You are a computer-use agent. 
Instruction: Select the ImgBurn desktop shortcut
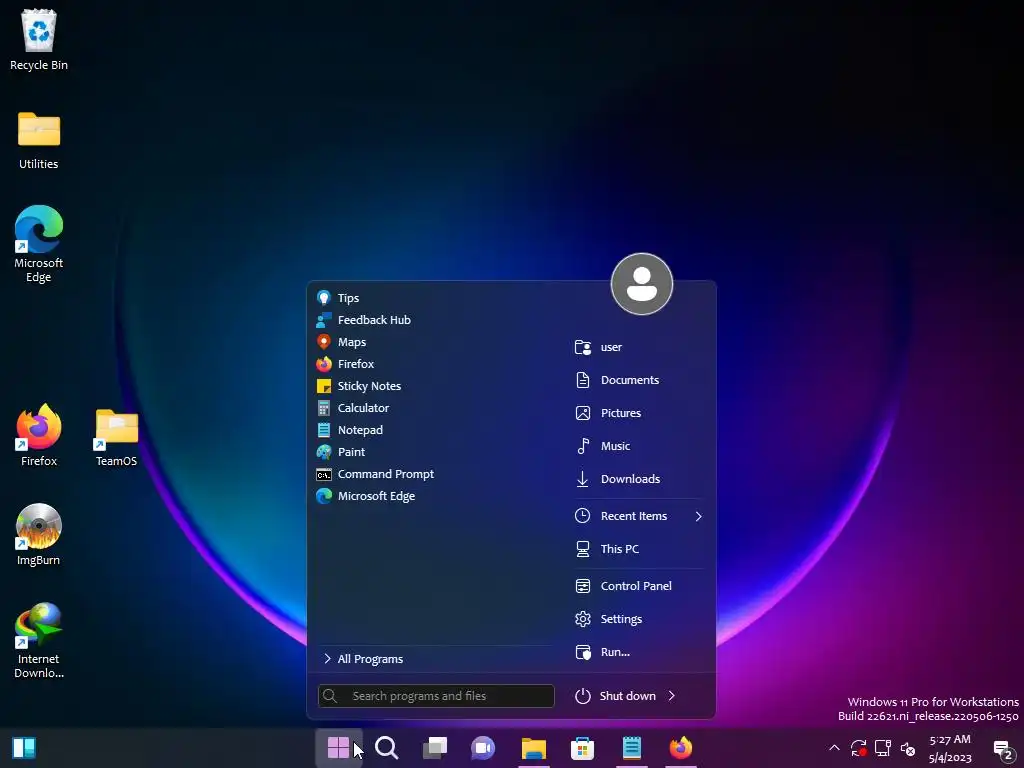[x=39, y=535]
